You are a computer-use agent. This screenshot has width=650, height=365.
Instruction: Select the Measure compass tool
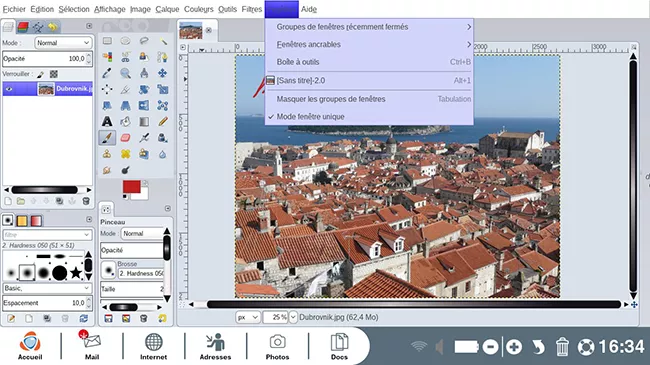(x=144, y=73)
